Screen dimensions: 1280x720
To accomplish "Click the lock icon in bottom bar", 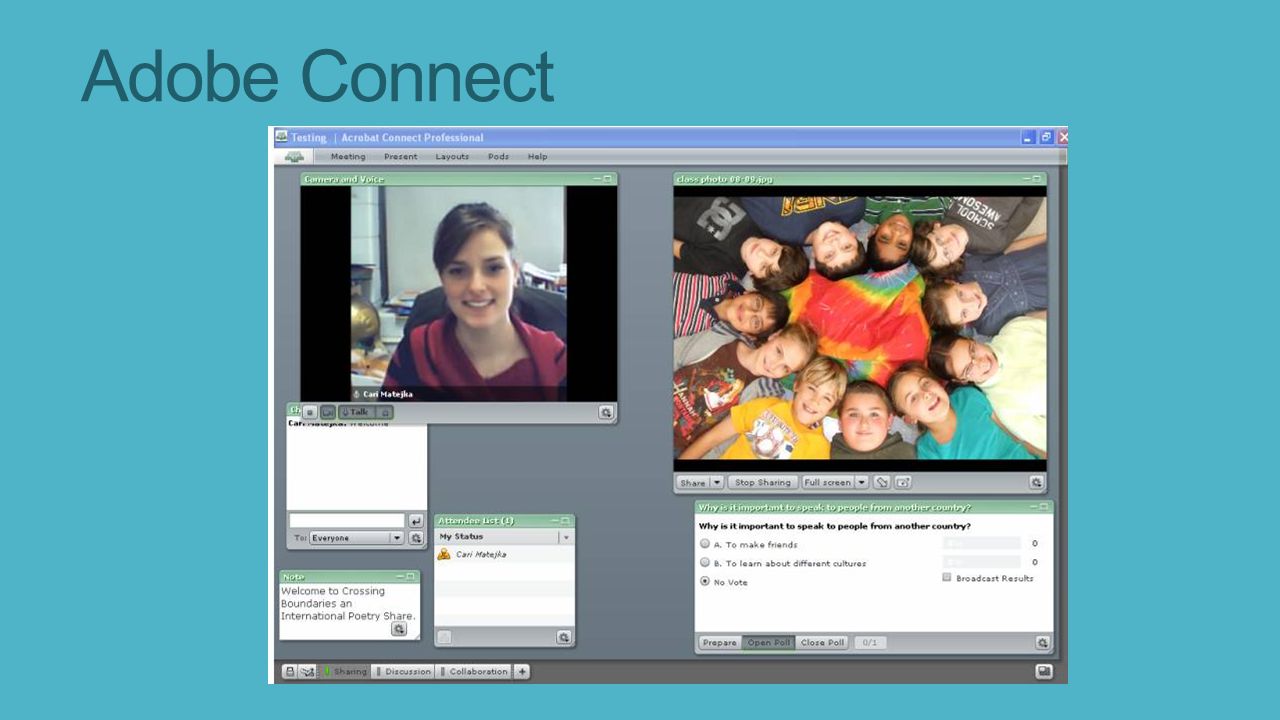I will click(290, 672).
